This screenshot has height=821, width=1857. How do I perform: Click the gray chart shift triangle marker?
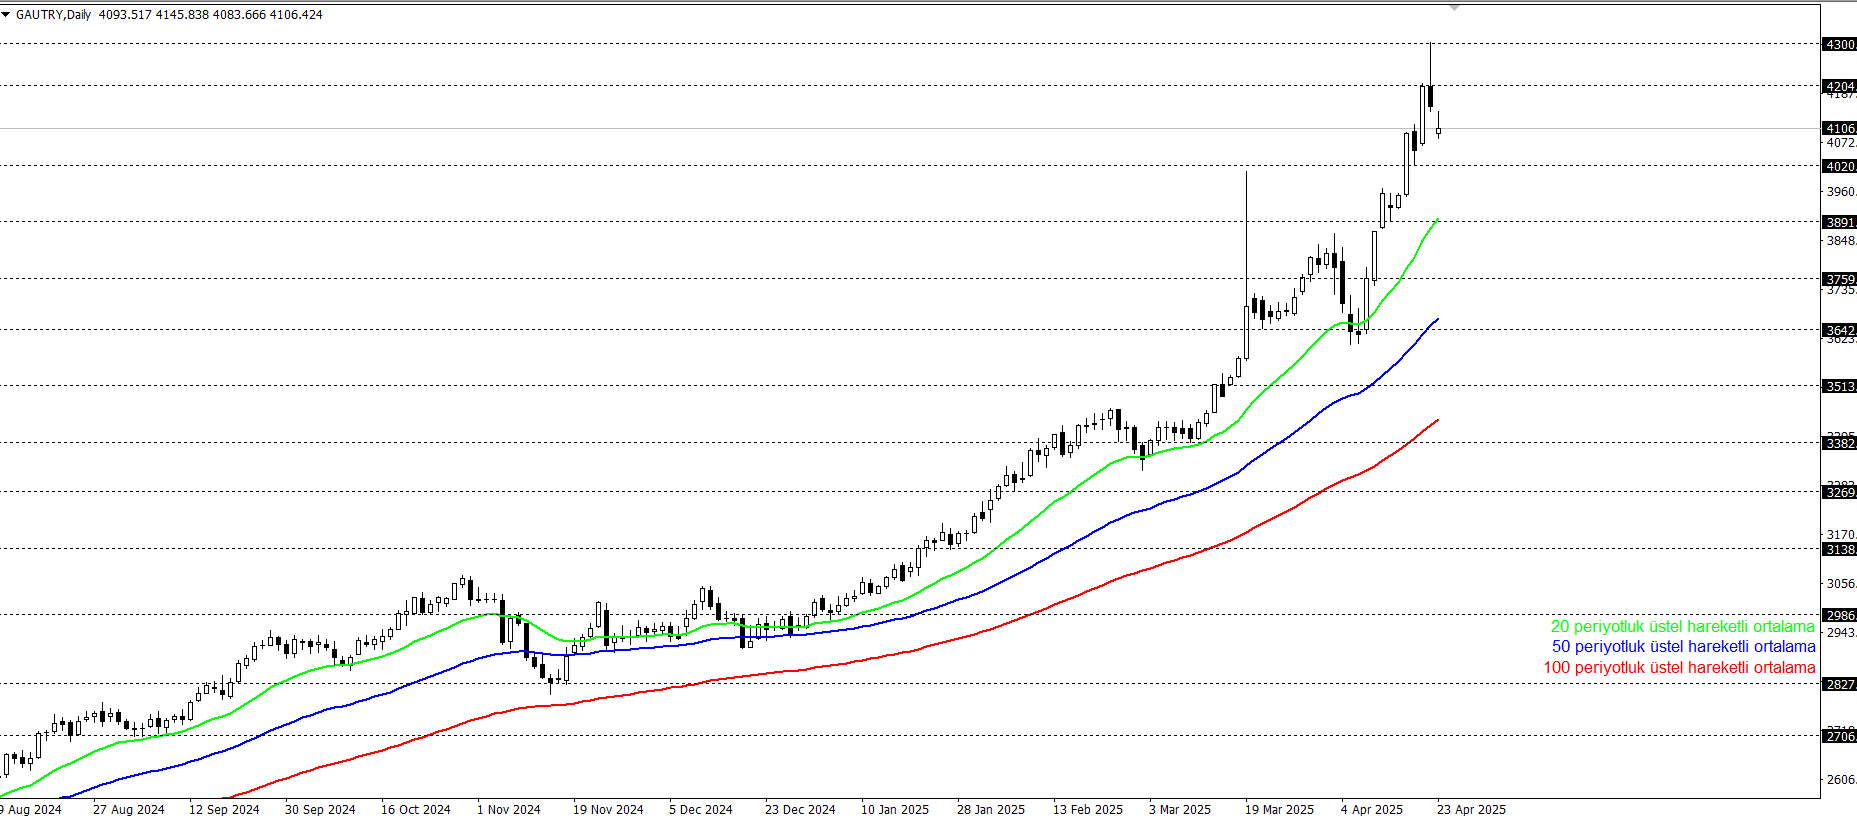[1454, 8]
